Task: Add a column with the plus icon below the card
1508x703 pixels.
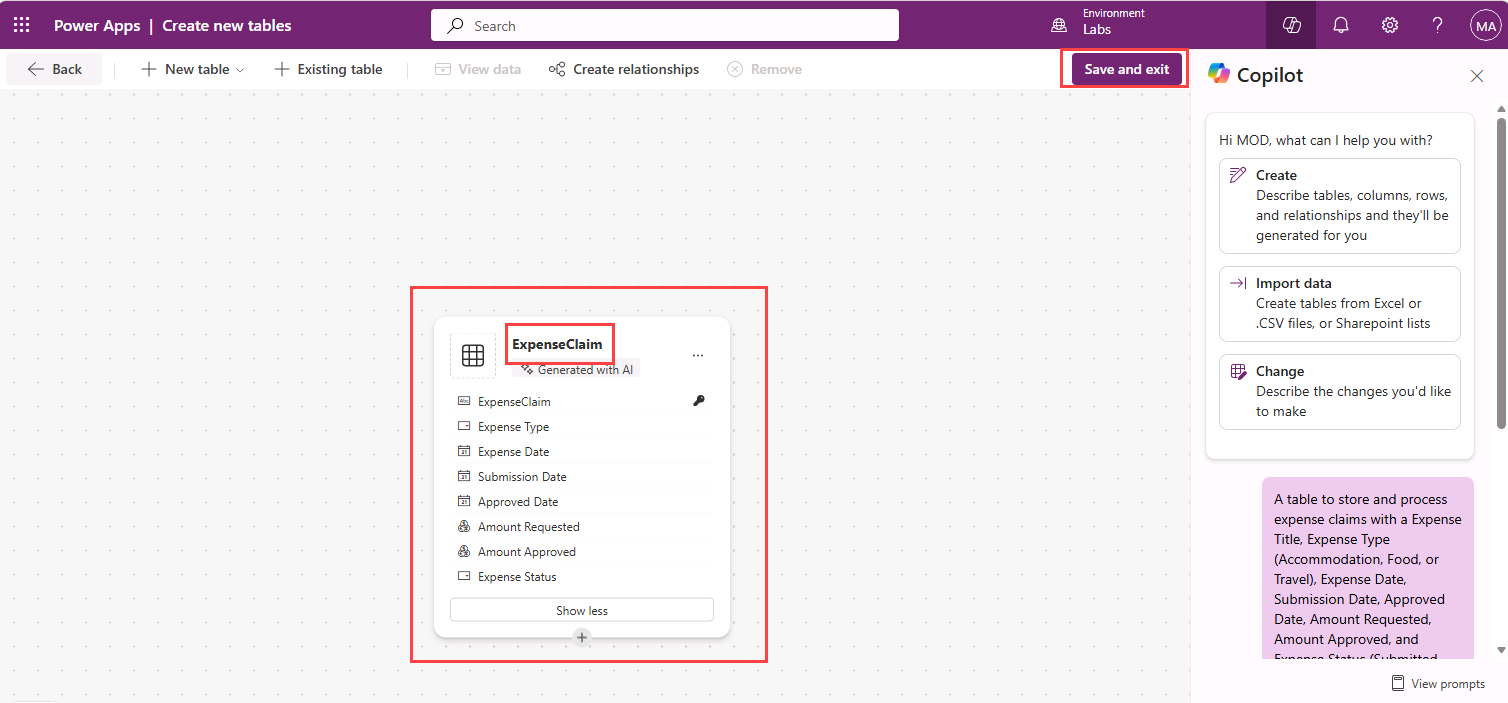Action: (582, 637)
